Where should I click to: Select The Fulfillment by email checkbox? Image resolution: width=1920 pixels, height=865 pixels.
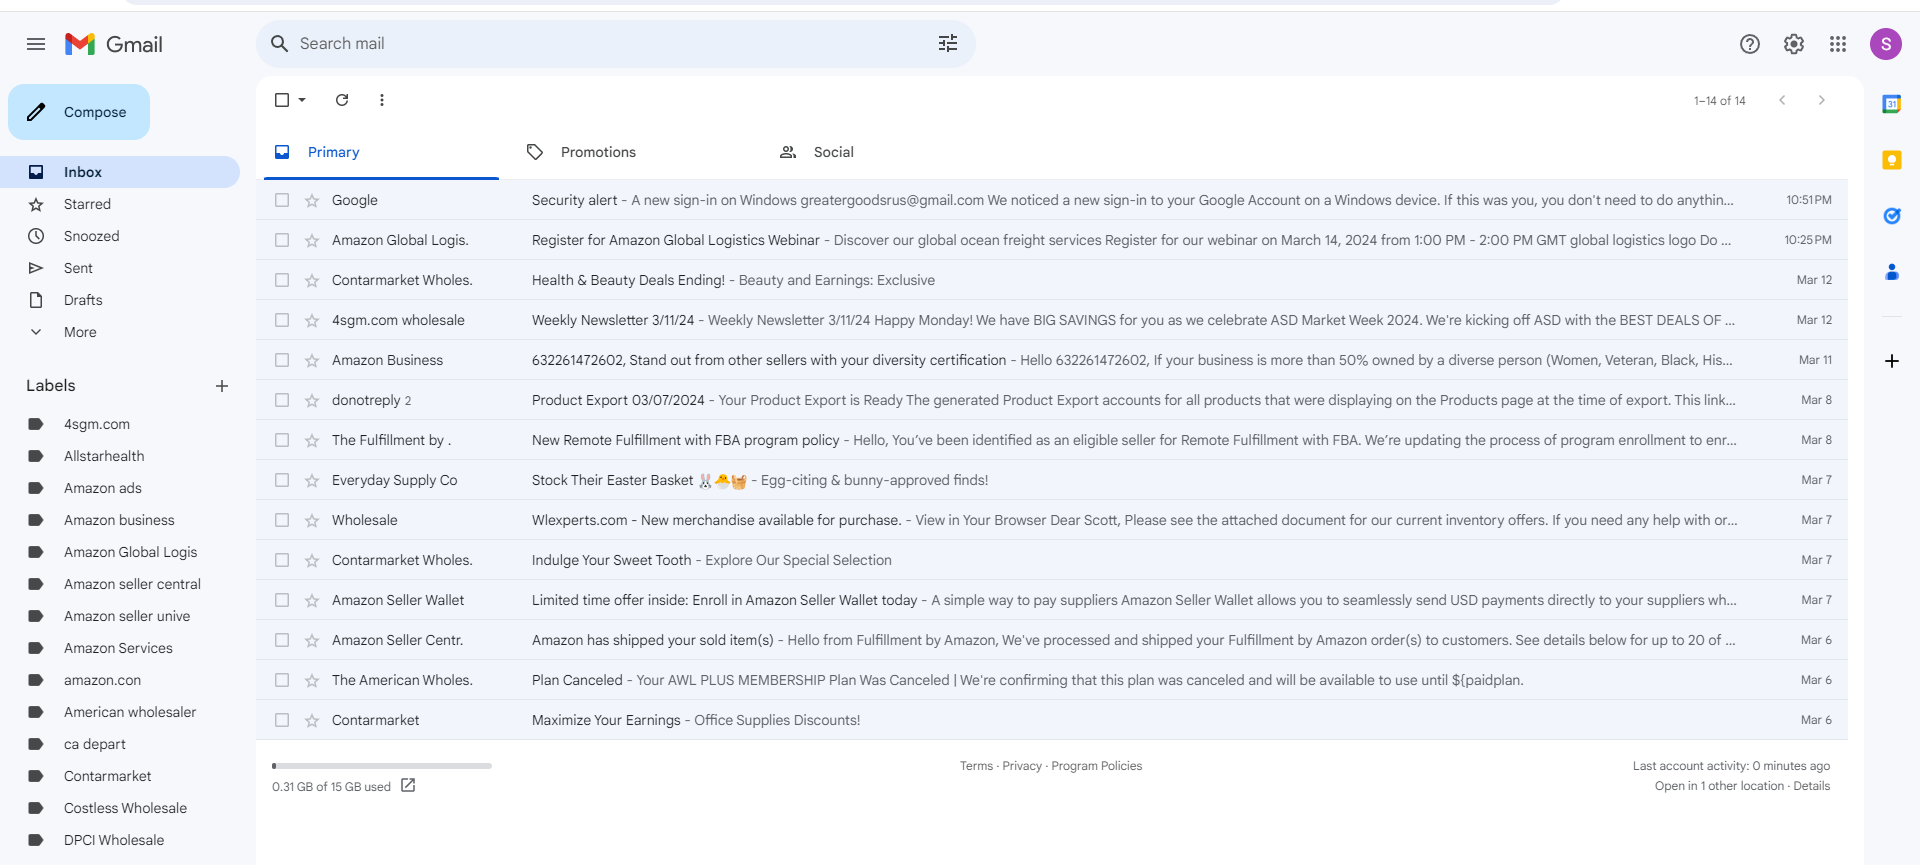click(282, 440)
